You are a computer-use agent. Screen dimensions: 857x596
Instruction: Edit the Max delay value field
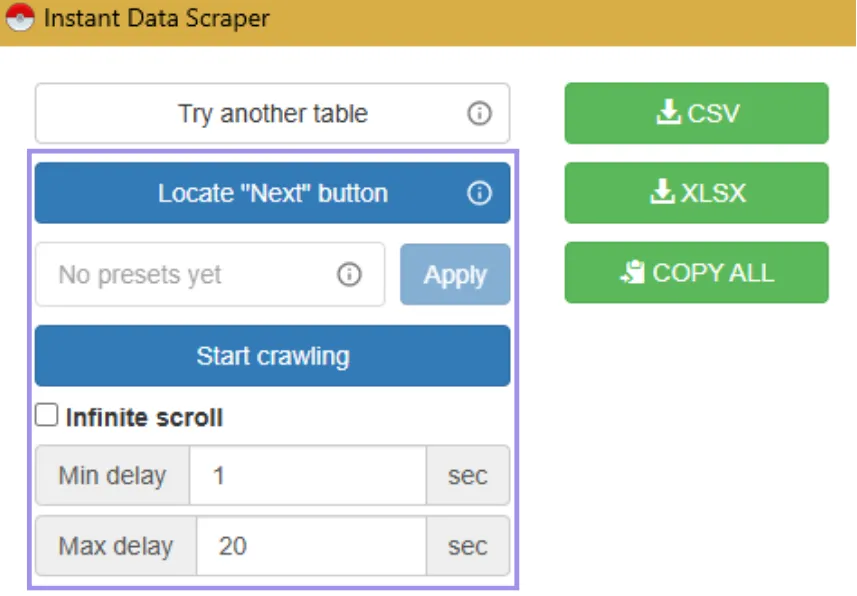312,546
